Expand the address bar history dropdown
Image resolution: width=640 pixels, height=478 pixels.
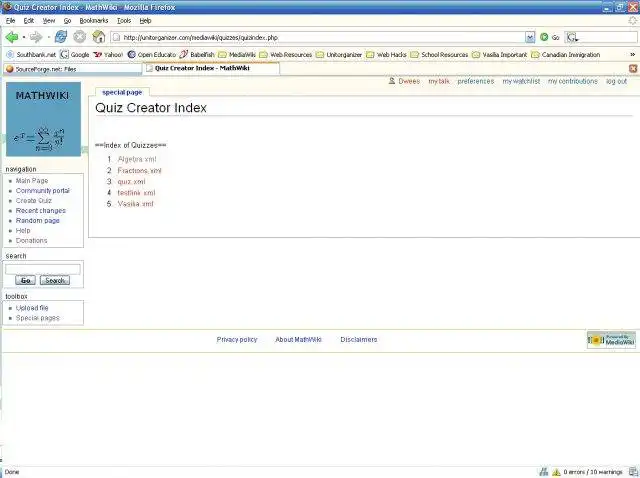point(530,37)
